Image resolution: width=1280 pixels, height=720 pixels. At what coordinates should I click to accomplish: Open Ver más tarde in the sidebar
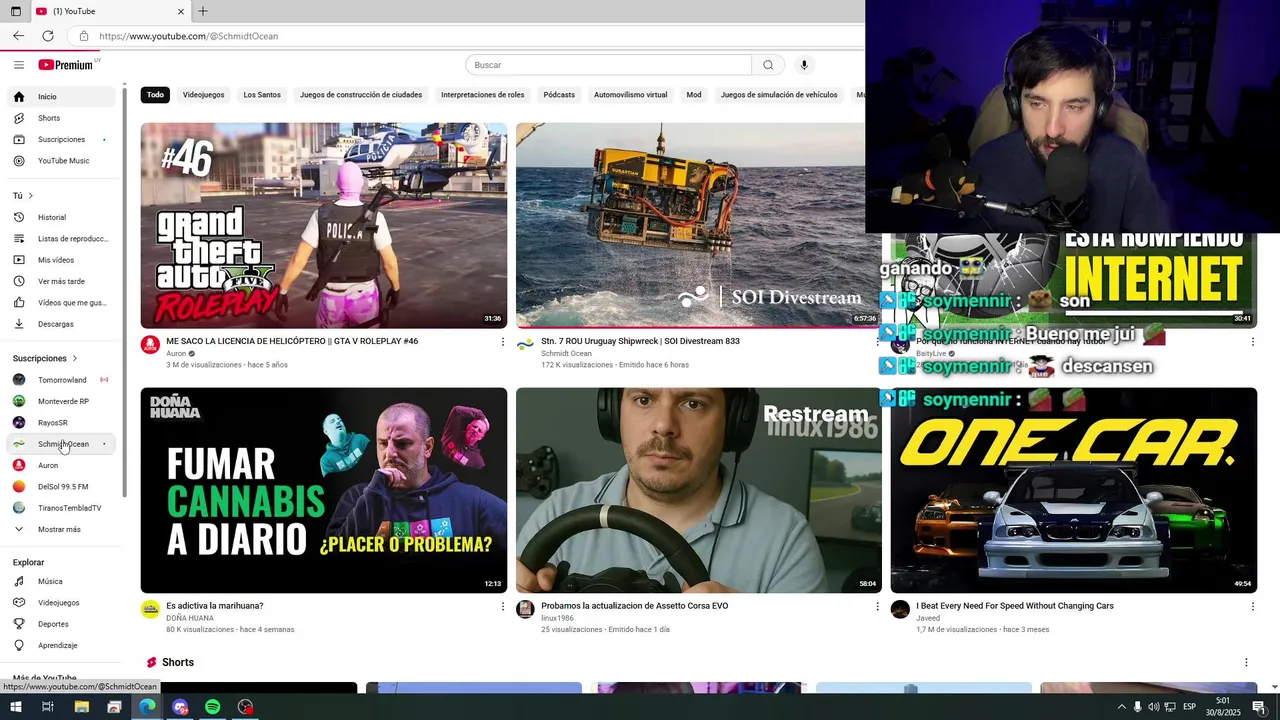62,282
